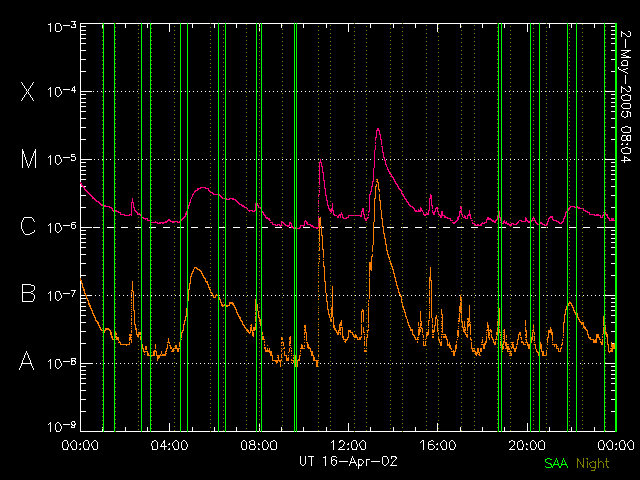
Task: Click the 16:00 time axis label
Action: (438, 445)
